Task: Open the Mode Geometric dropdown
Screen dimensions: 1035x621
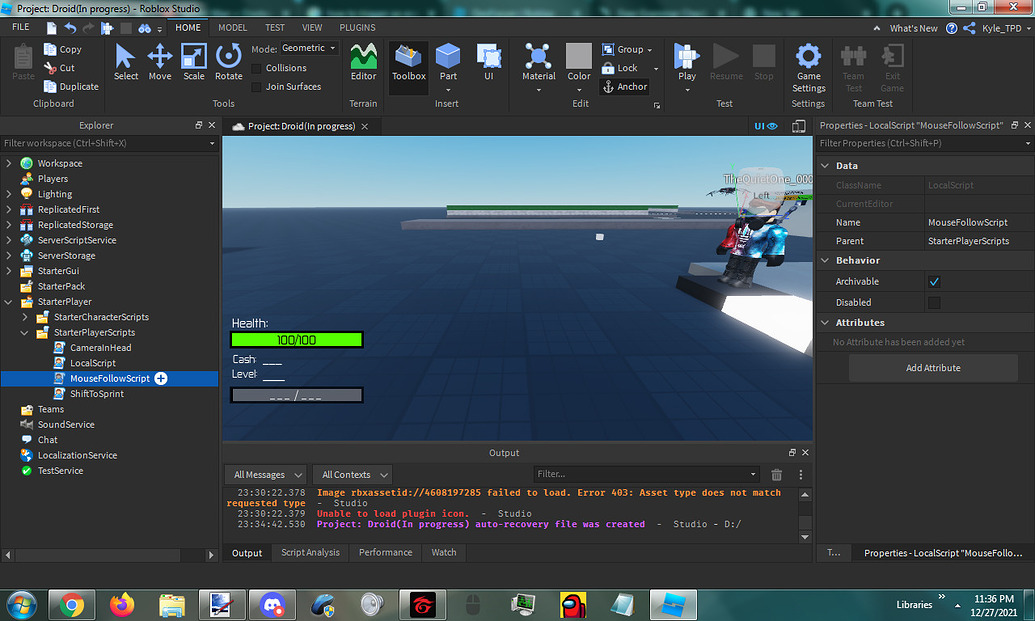Action: click(309, 48)
